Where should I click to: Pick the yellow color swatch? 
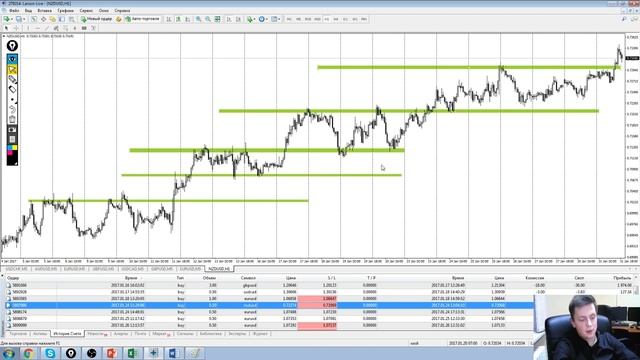pyautogui.click(x=15, y=148)
